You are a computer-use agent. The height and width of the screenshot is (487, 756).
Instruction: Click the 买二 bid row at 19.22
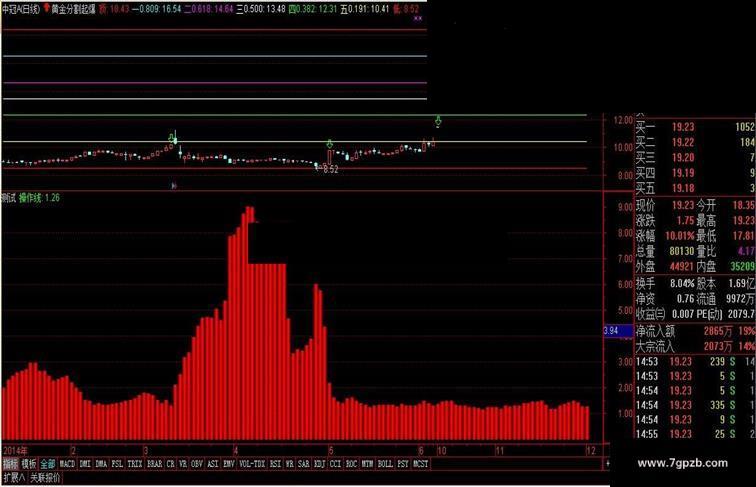[695, 142]
